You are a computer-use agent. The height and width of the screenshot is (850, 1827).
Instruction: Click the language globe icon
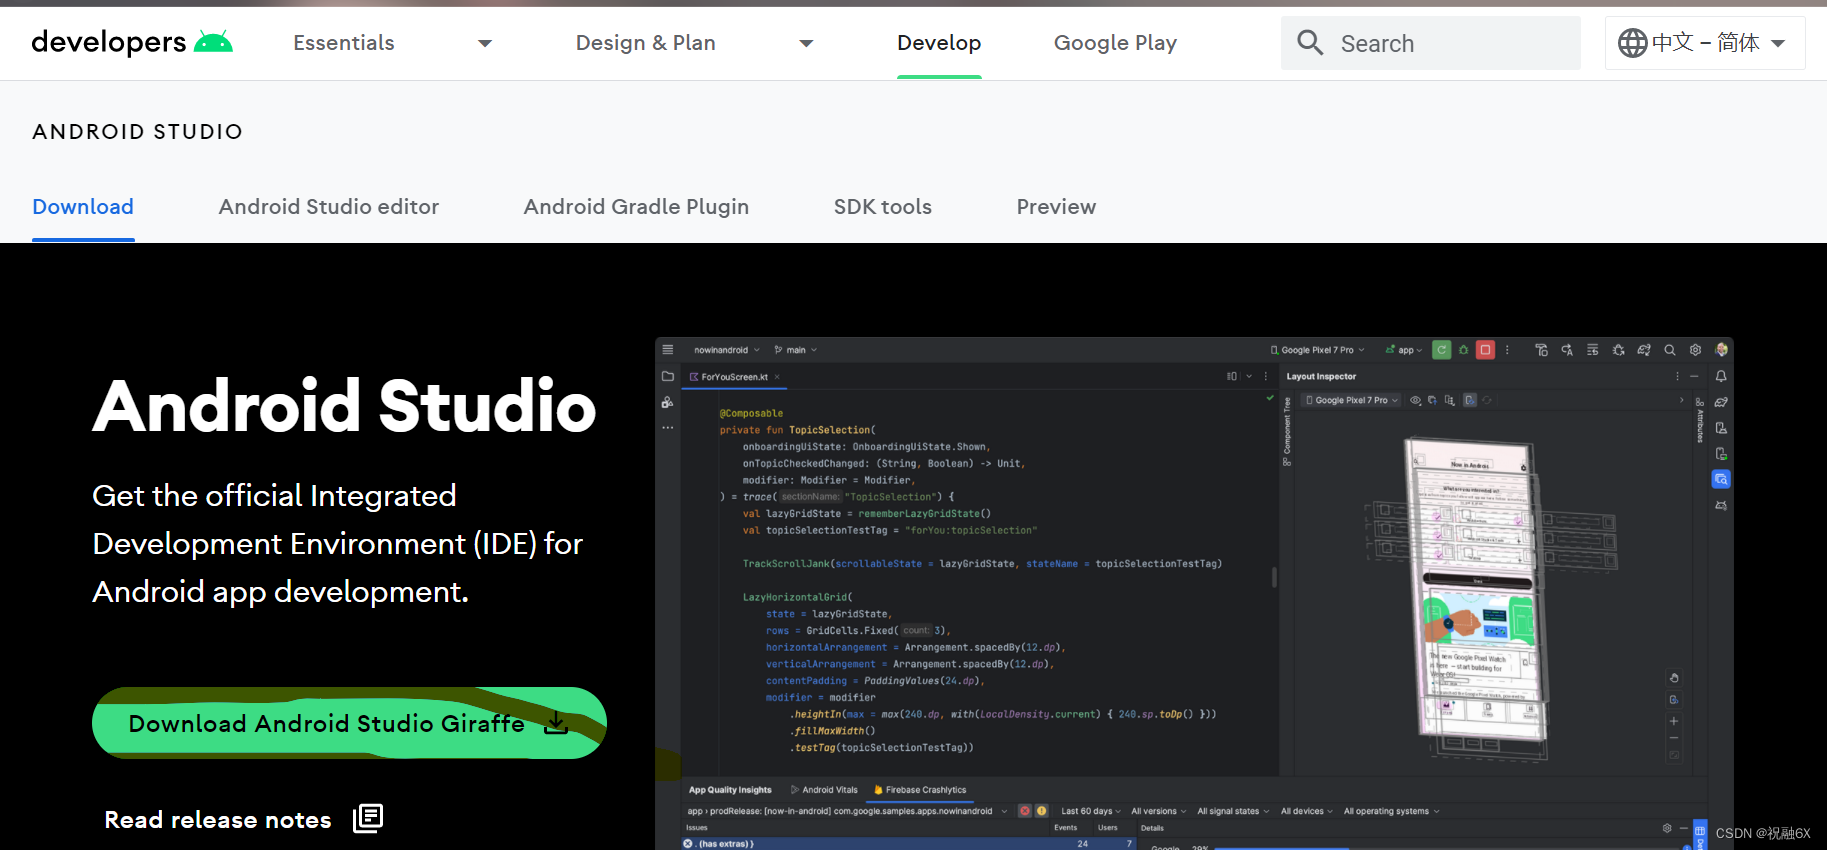click(x=1632, y=43)
